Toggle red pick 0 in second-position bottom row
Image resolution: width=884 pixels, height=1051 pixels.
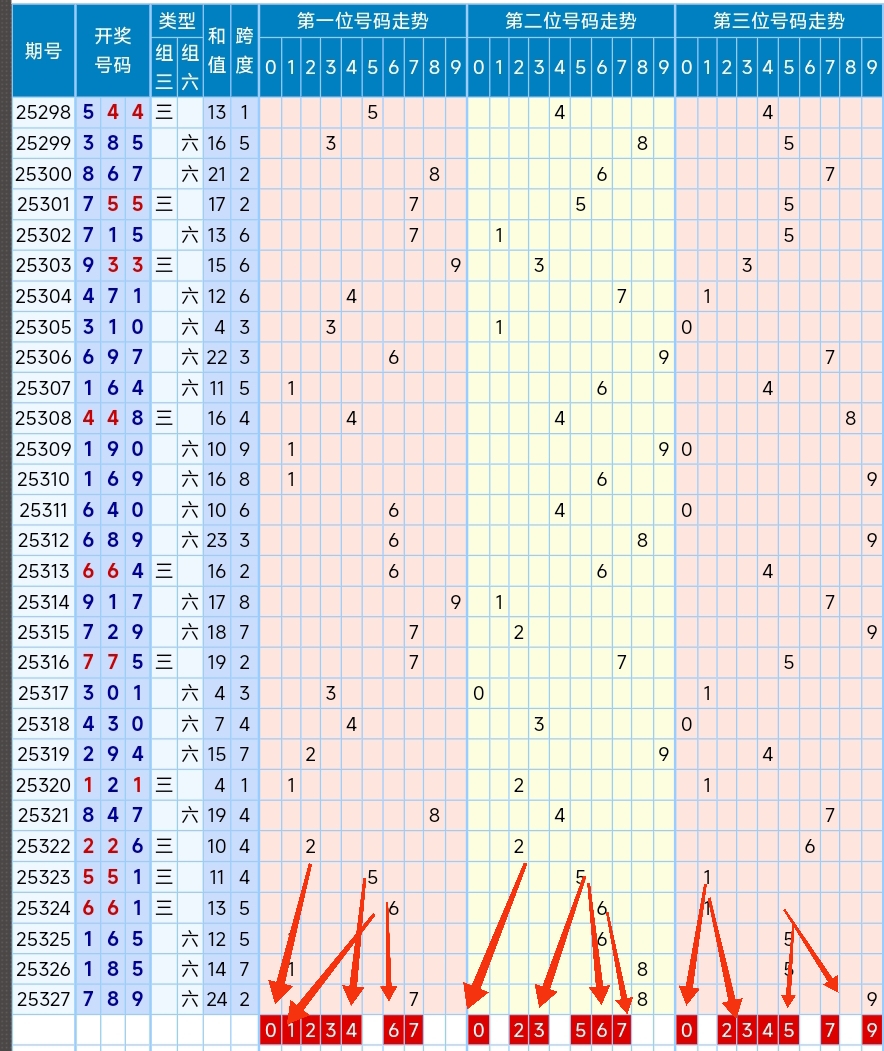478,1030
